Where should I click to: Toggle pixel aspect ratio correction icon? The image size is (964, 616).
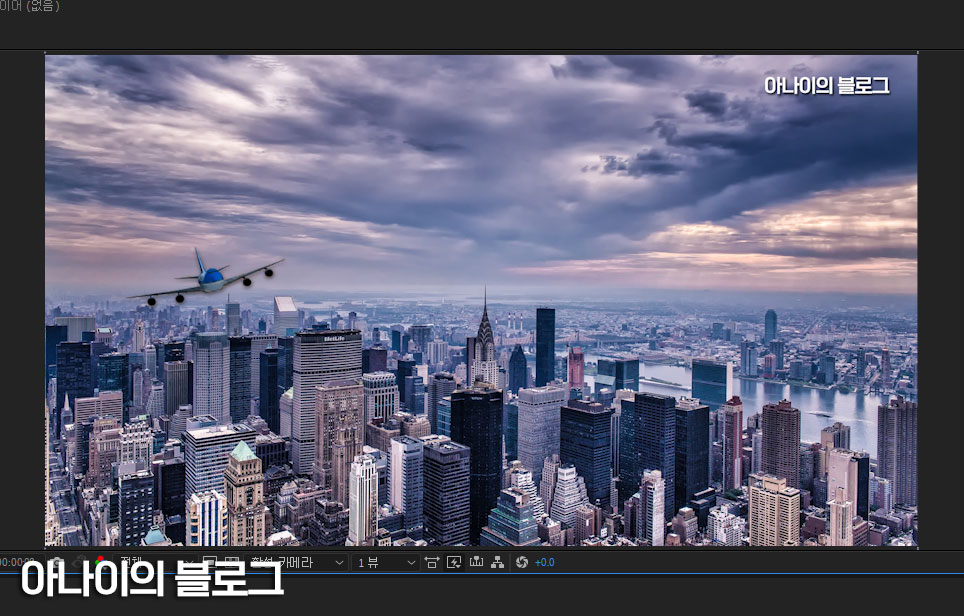(432, 563)
